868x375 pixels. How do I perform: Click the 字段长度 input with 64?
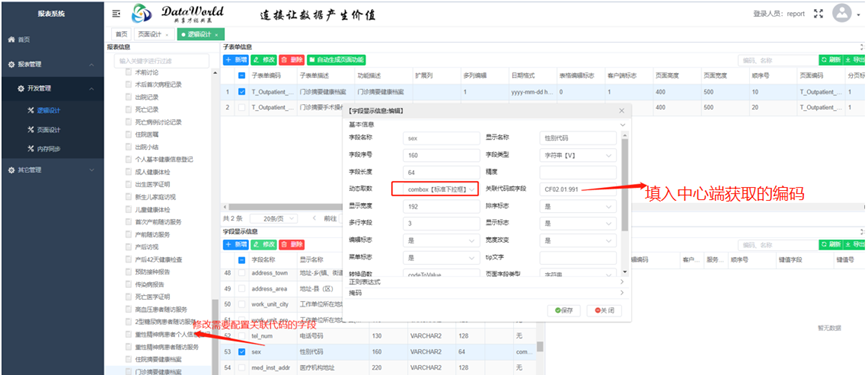(441, 173)
